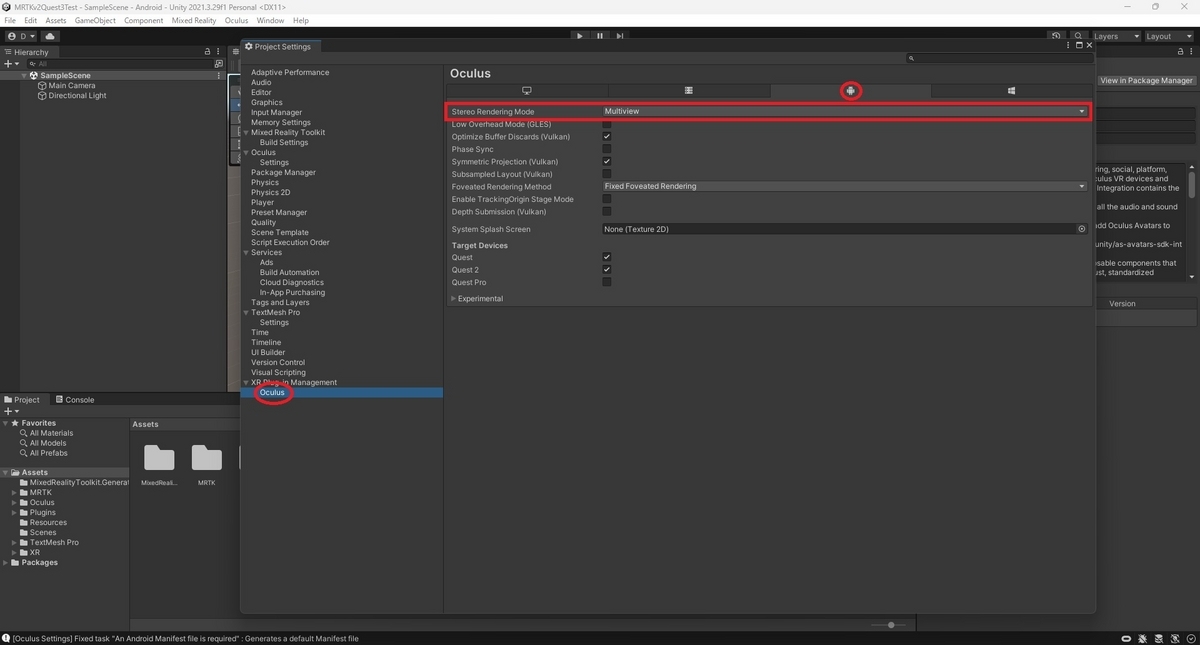This screenshot has width=1200, height=645.
Task: Toggle the Low Overhead Mode (GLES) checkbox
Action: click(606, 124)
